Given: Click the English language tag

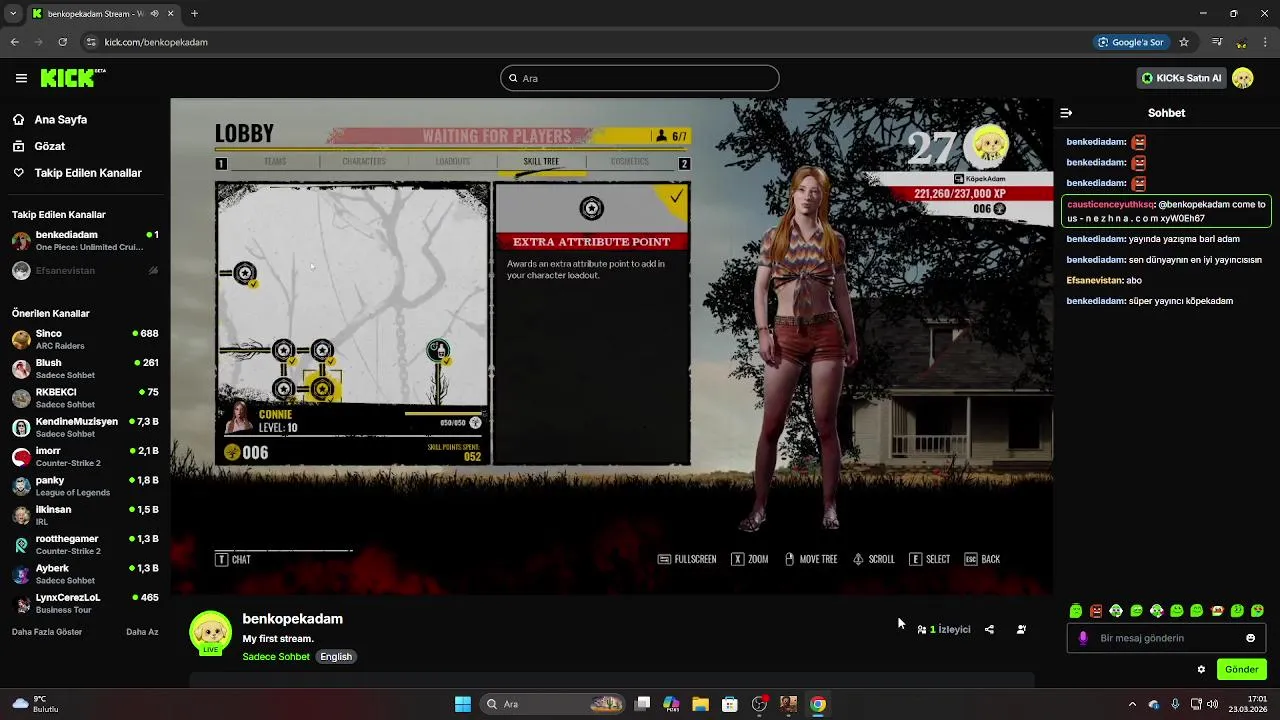Looking at the screenshot, I should (x=336, y=657).
